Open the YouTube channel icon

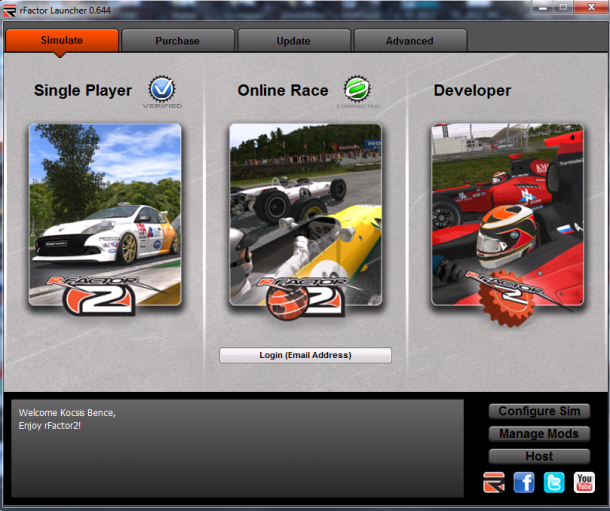pos(584,483)
